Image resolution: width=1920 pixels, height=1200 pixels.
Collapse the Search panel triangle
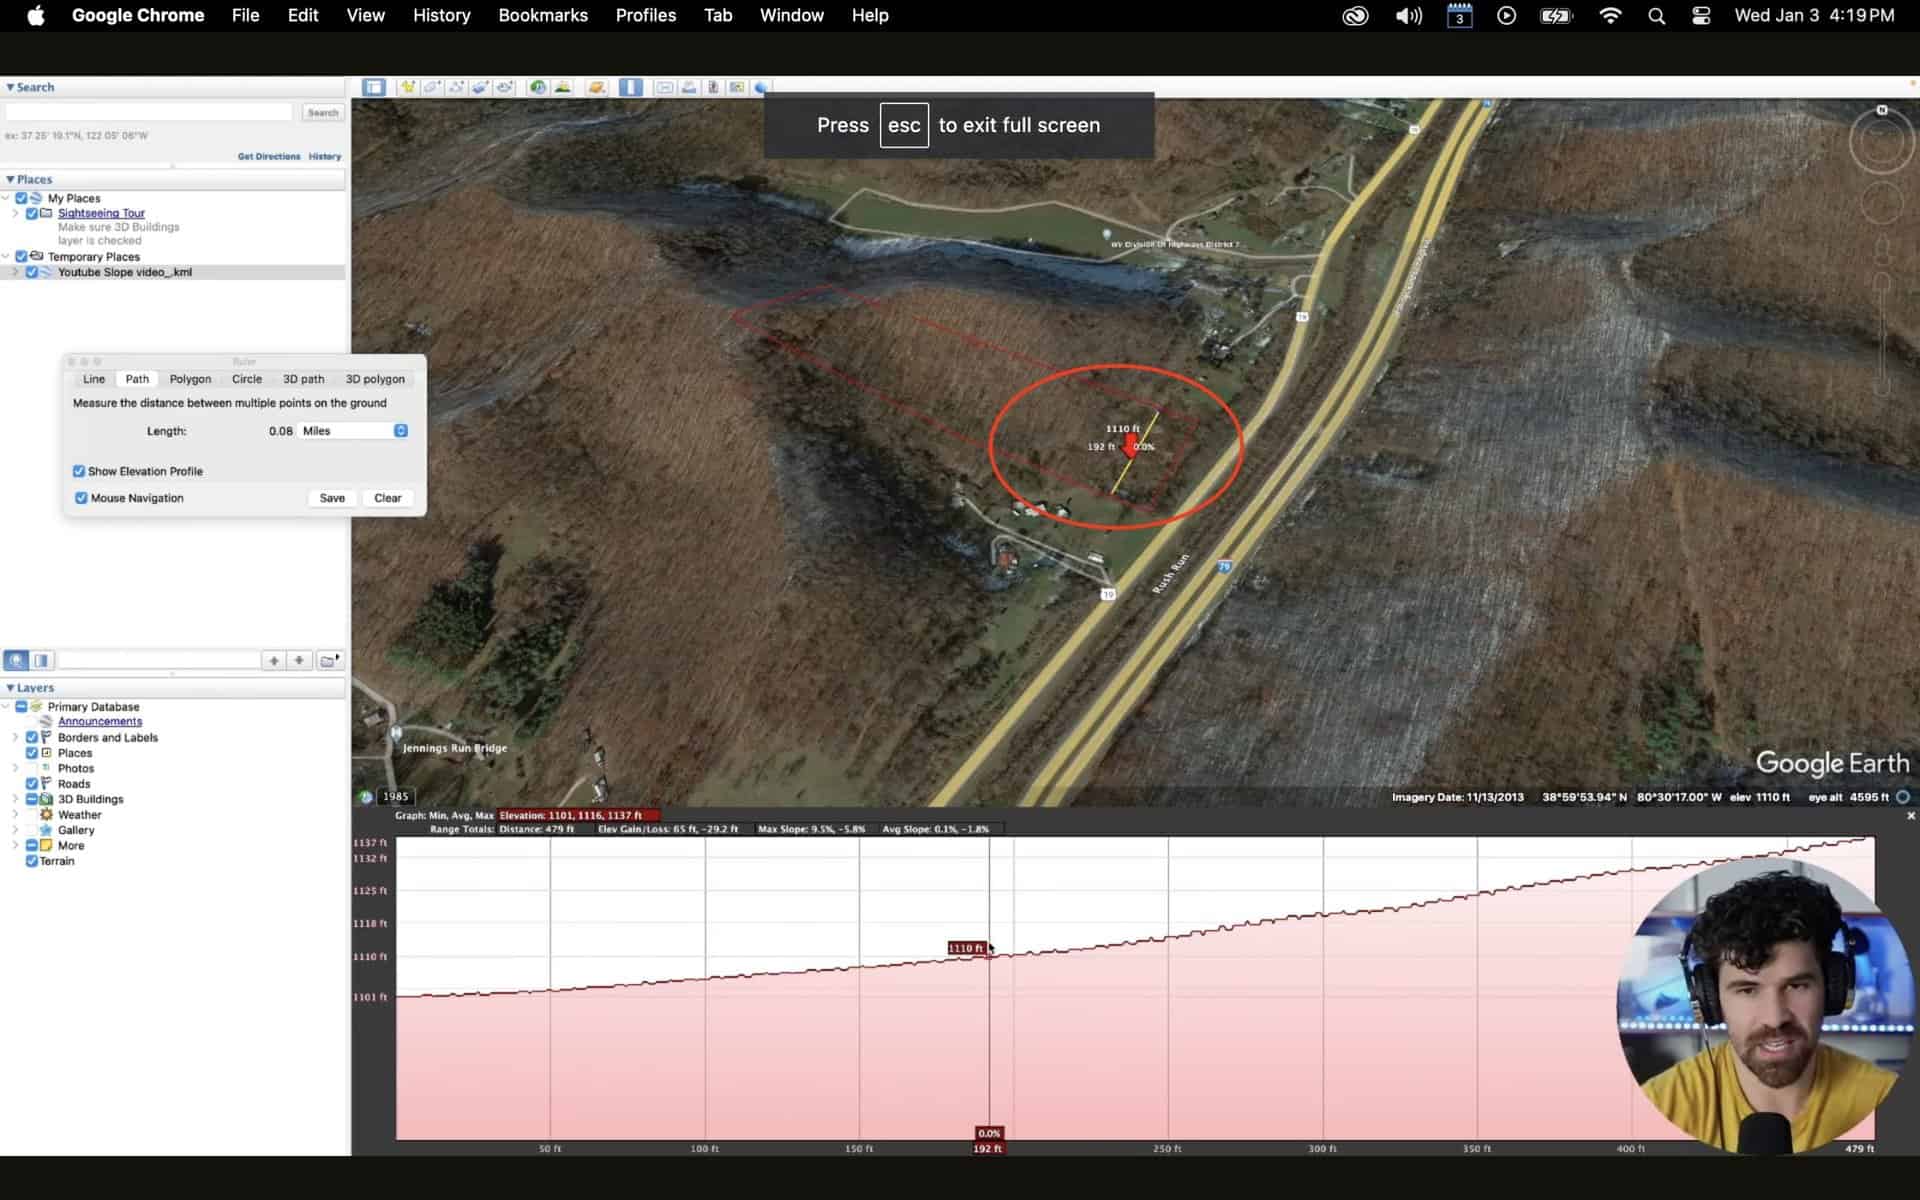tap(10, 87)
